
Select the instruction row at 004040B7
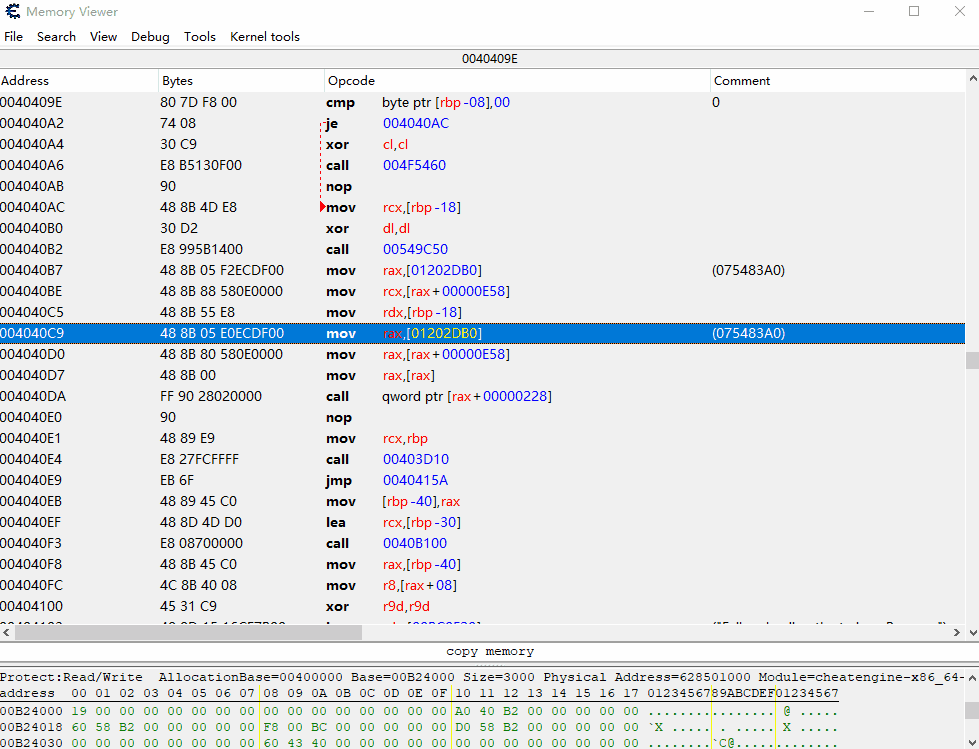pos(400,270)
